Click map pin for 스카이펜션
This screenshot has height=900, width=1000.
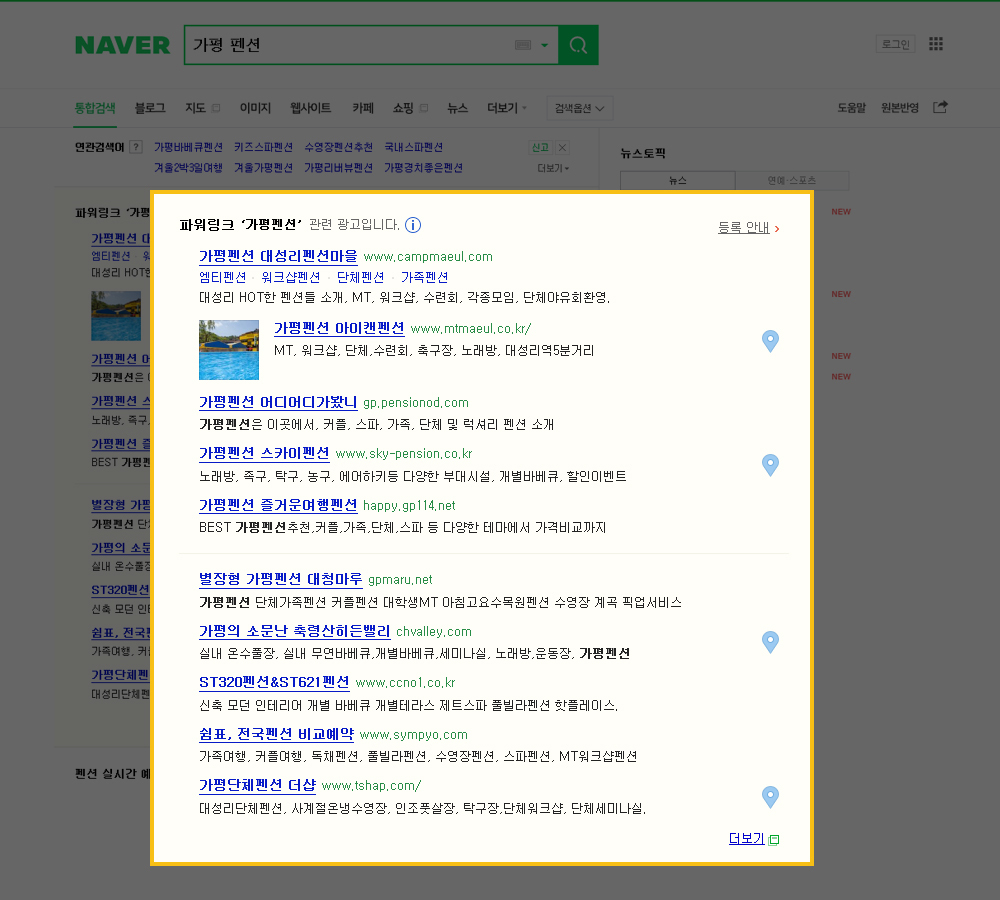[x=770, y=465]
